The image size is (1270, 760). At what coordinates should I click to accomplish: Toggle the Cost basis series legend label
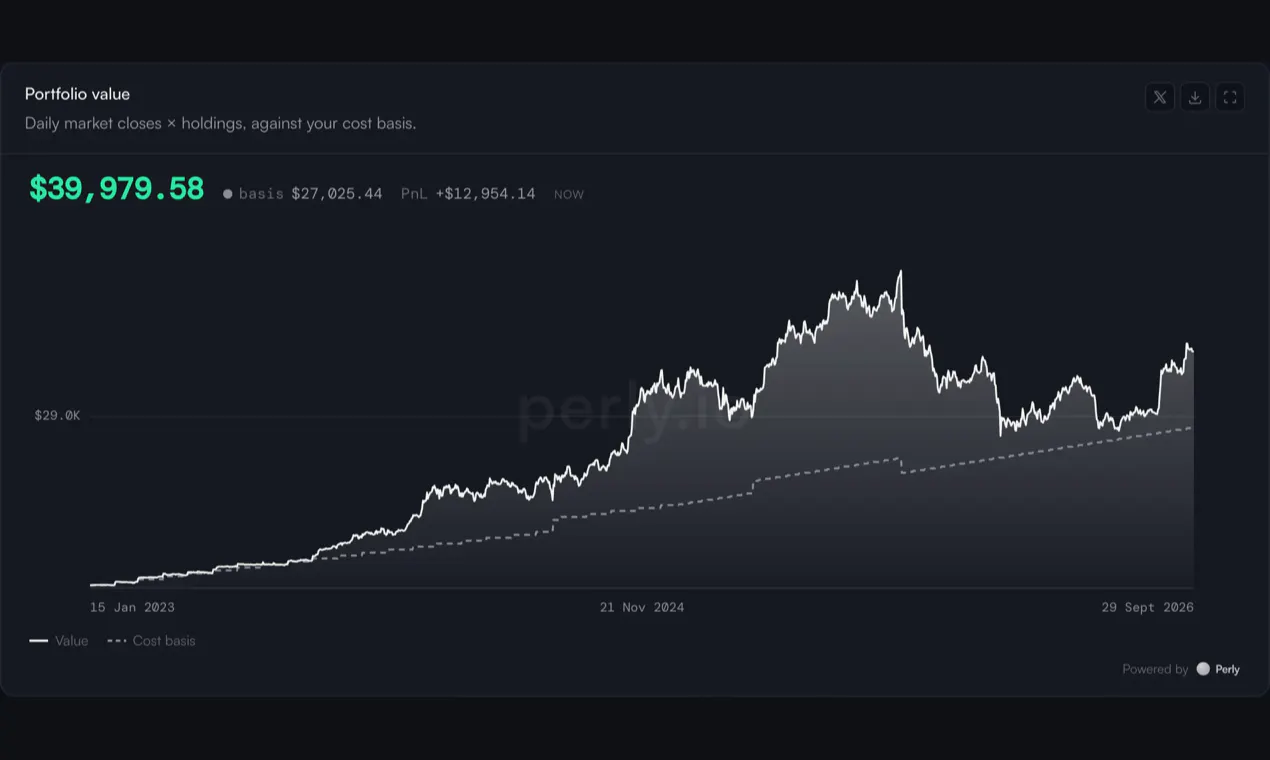164,641
